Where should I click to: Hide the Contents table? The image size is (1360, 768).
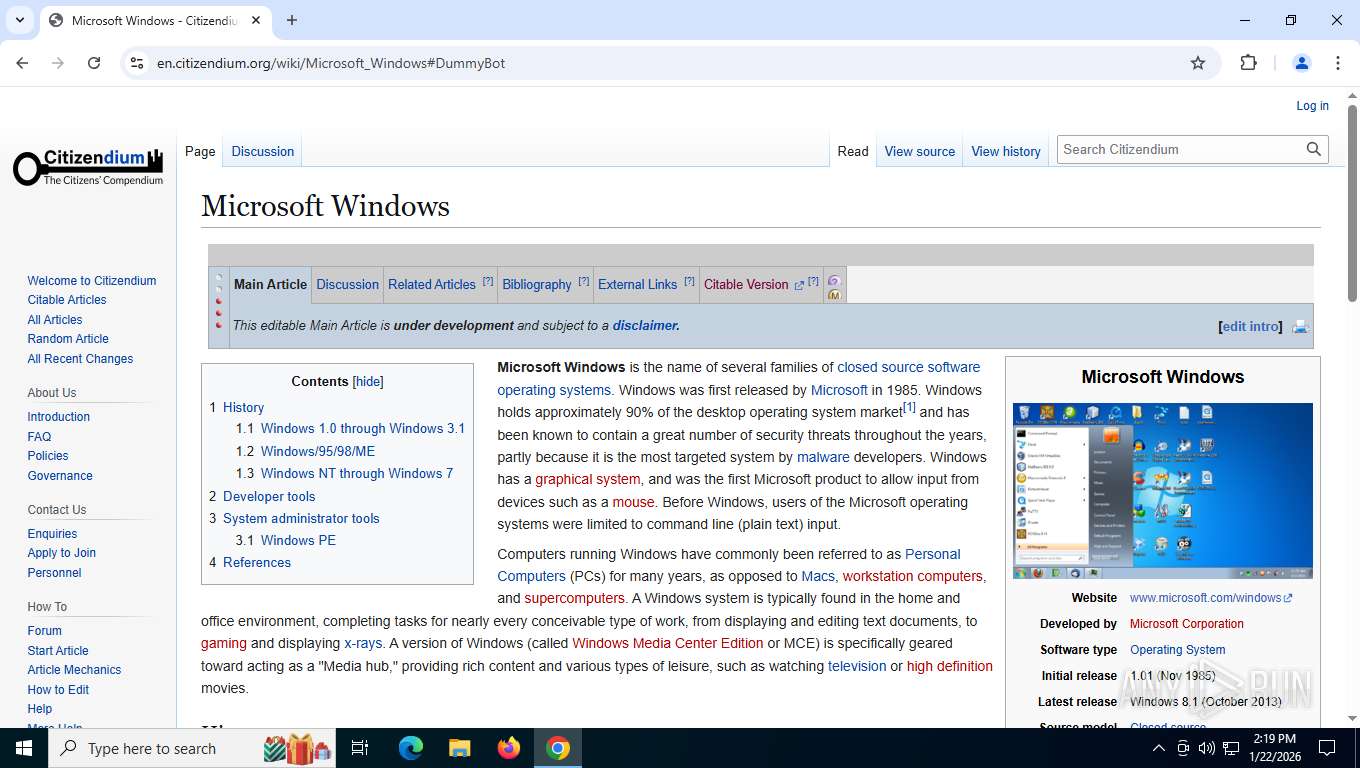tap(368, 381)
